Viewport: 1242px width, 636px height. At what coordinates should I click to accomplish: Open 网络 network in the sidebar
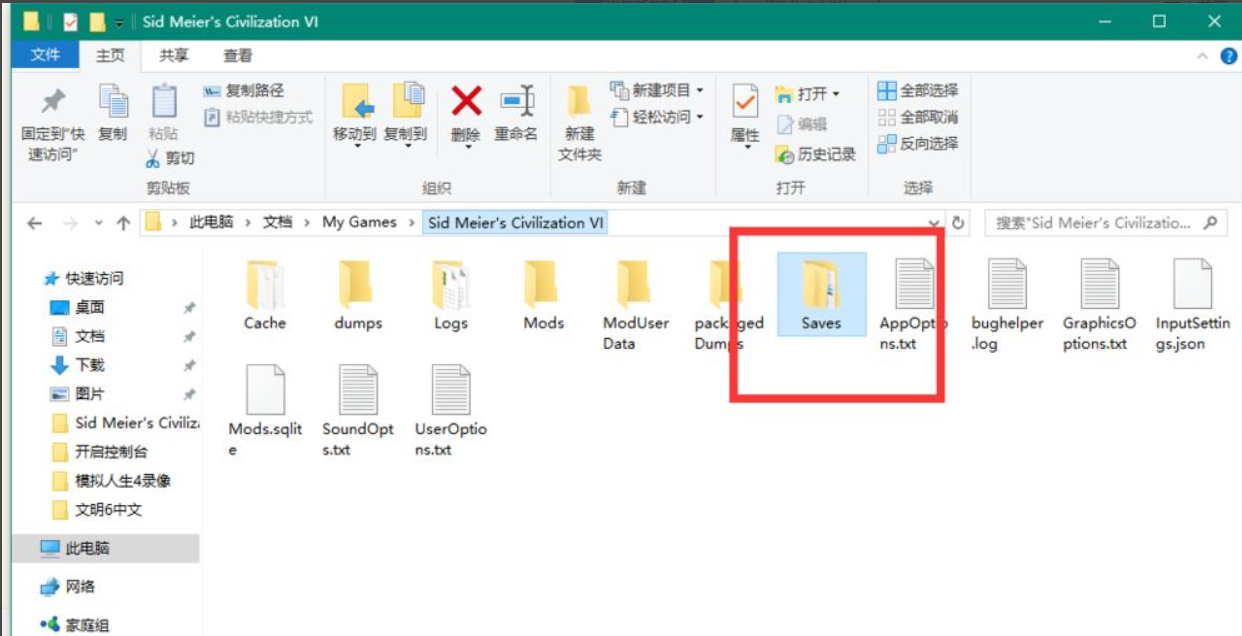click(x=81, y=587)
